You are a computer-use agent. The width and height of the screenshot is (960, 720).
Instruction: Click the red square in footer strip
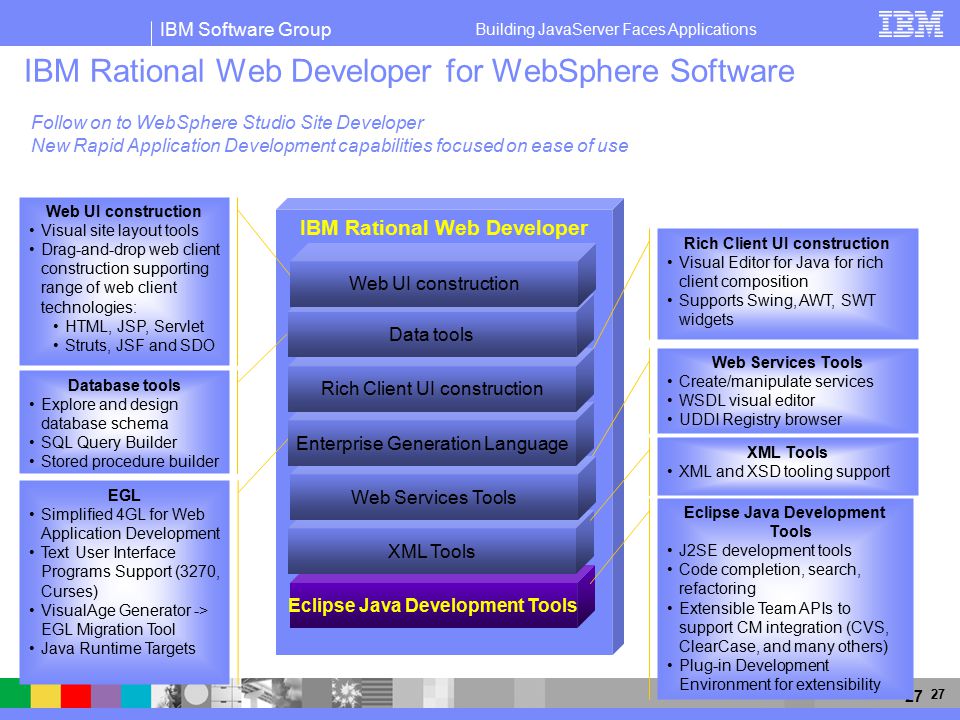(x=76, y=696)
